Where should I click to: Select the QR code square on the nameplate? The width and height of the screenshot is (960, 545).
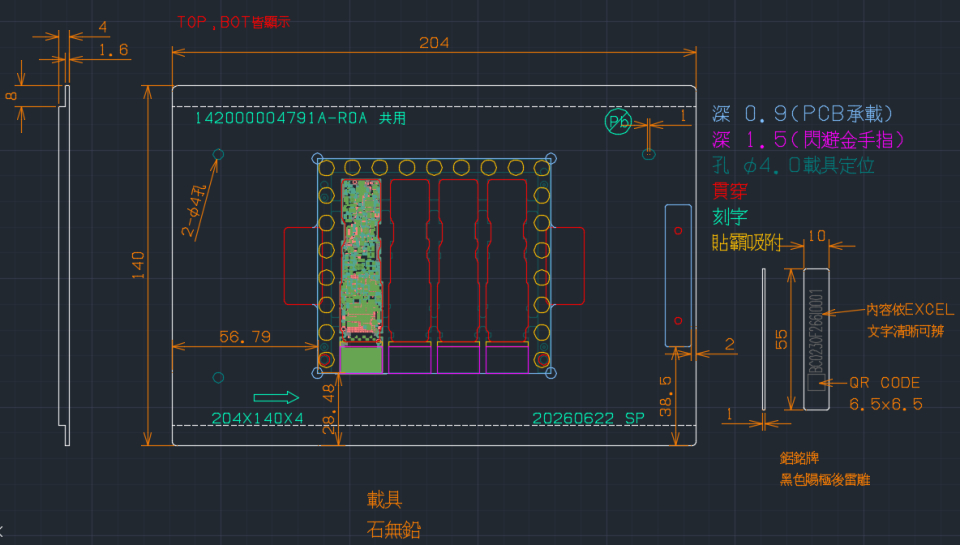[816, 383]
